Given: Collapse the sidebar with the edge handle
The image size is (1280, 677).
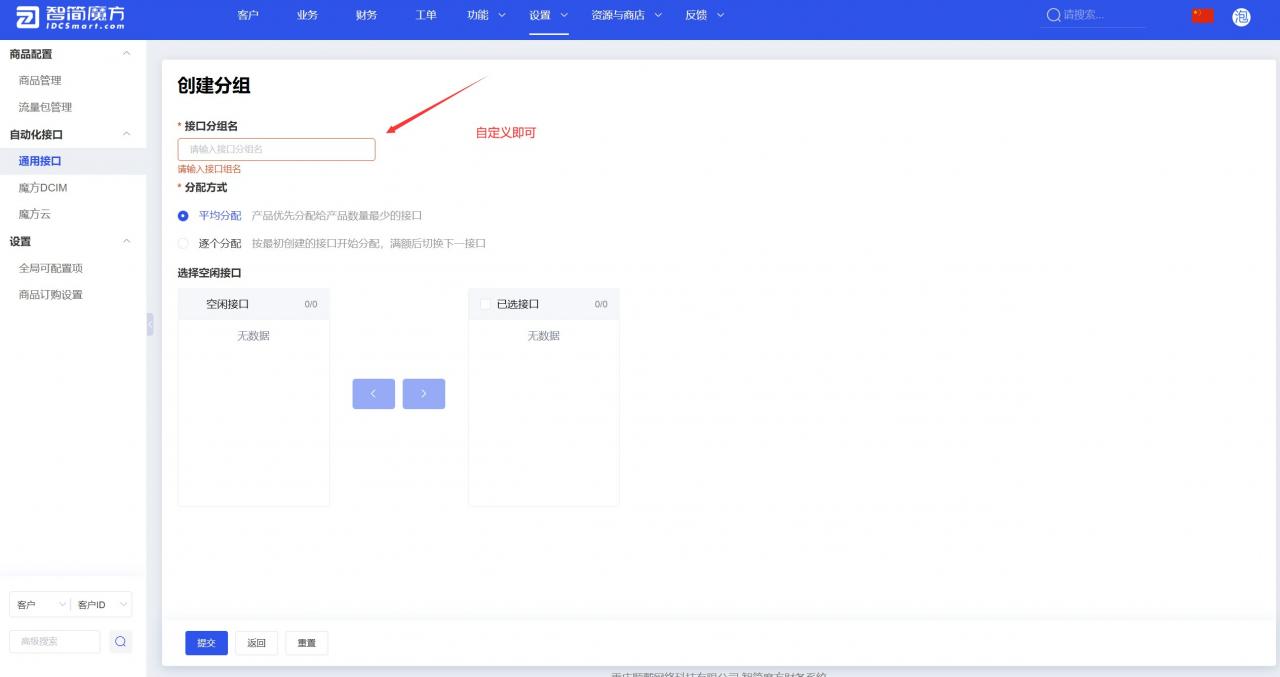Looking at the screenshot, I should 150,324.
